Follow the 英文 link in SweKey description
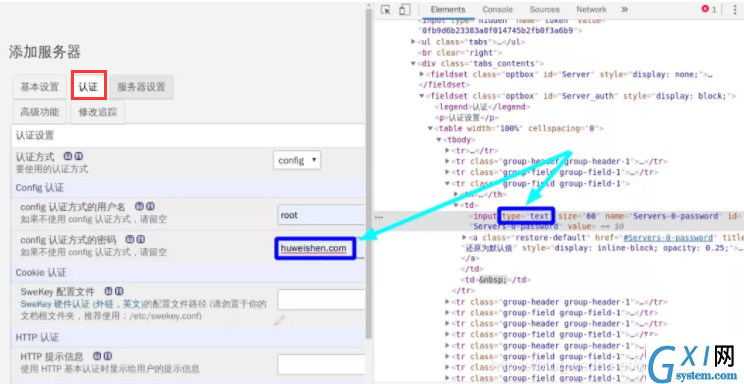This screenshot has width=744, height=384. [x=131, y=304]
